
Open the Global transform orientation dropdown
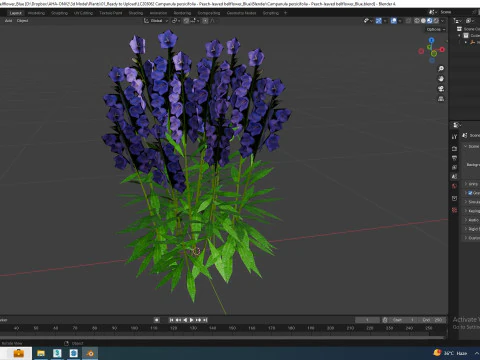[x=156, y=21]
